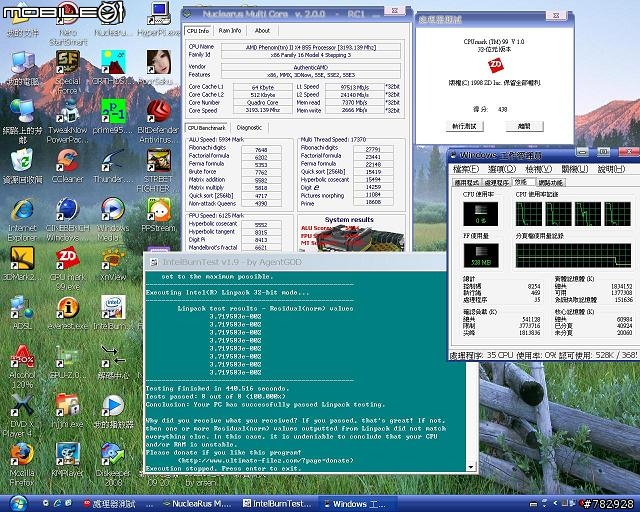Open the 檔案(F) menu in Task Manager
This screenshot has width=640, height=512.
[x=466, y=169]
